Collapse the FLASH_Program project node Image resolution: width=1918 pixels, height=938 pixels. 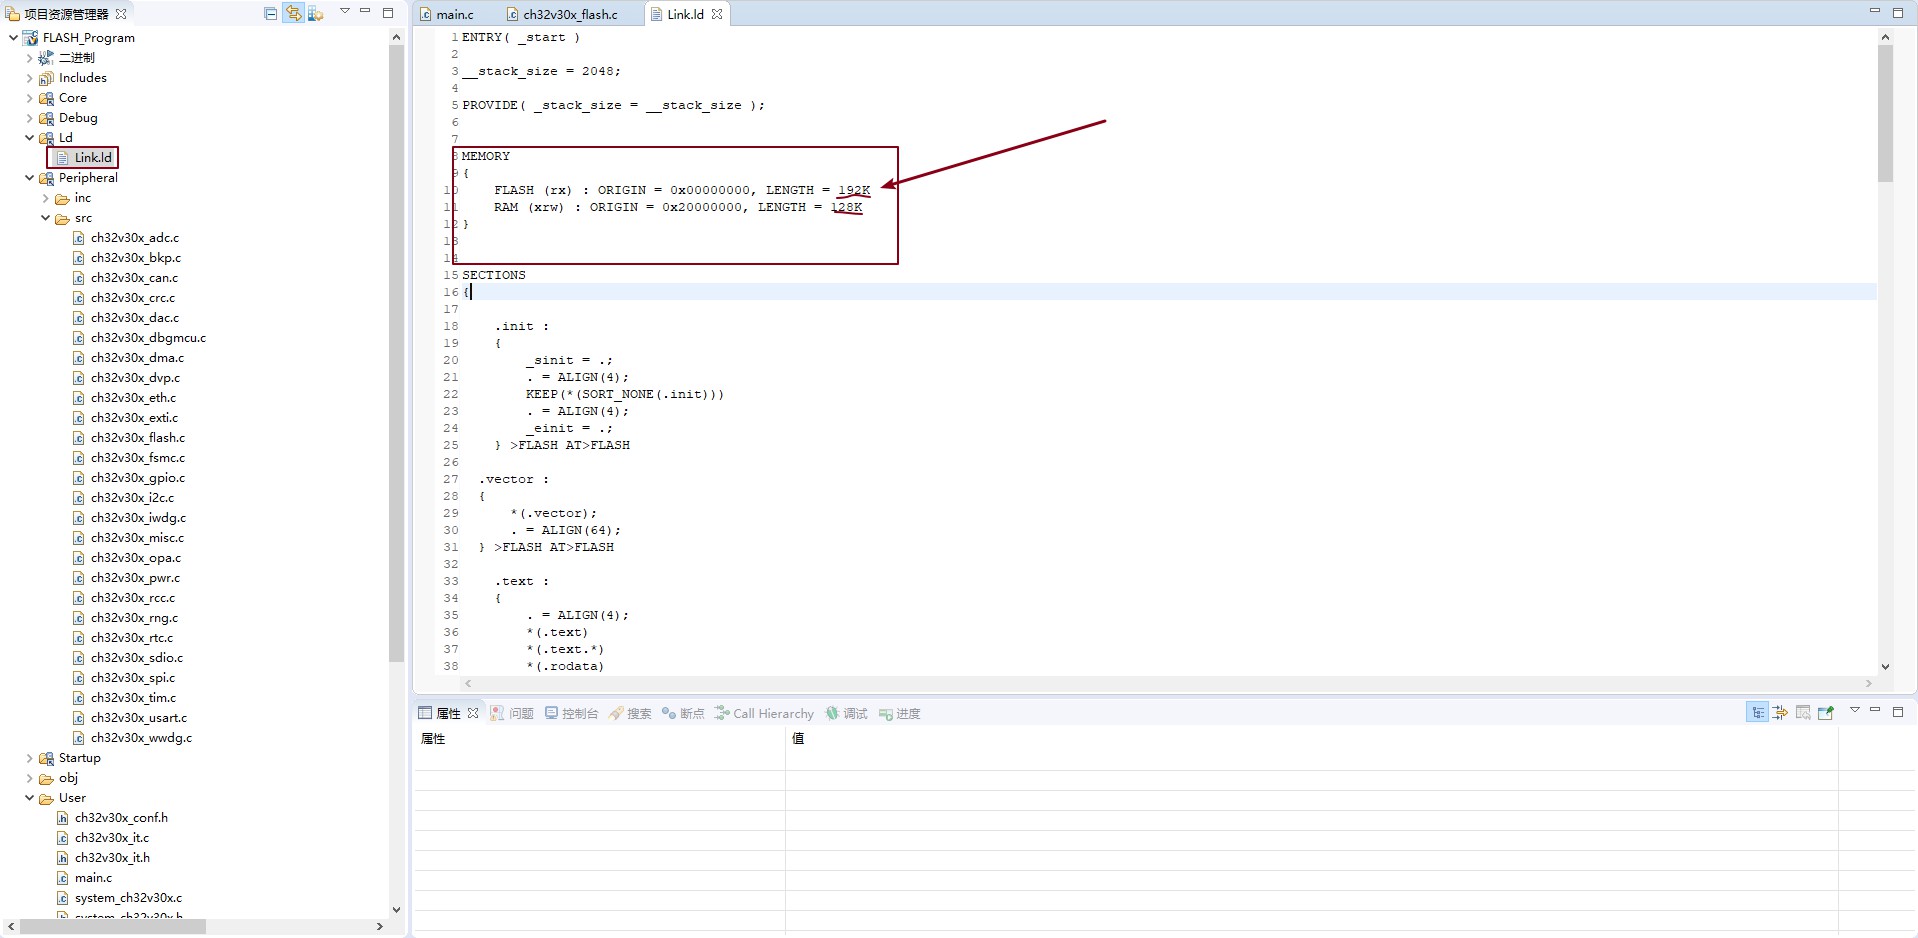(13, 38)
